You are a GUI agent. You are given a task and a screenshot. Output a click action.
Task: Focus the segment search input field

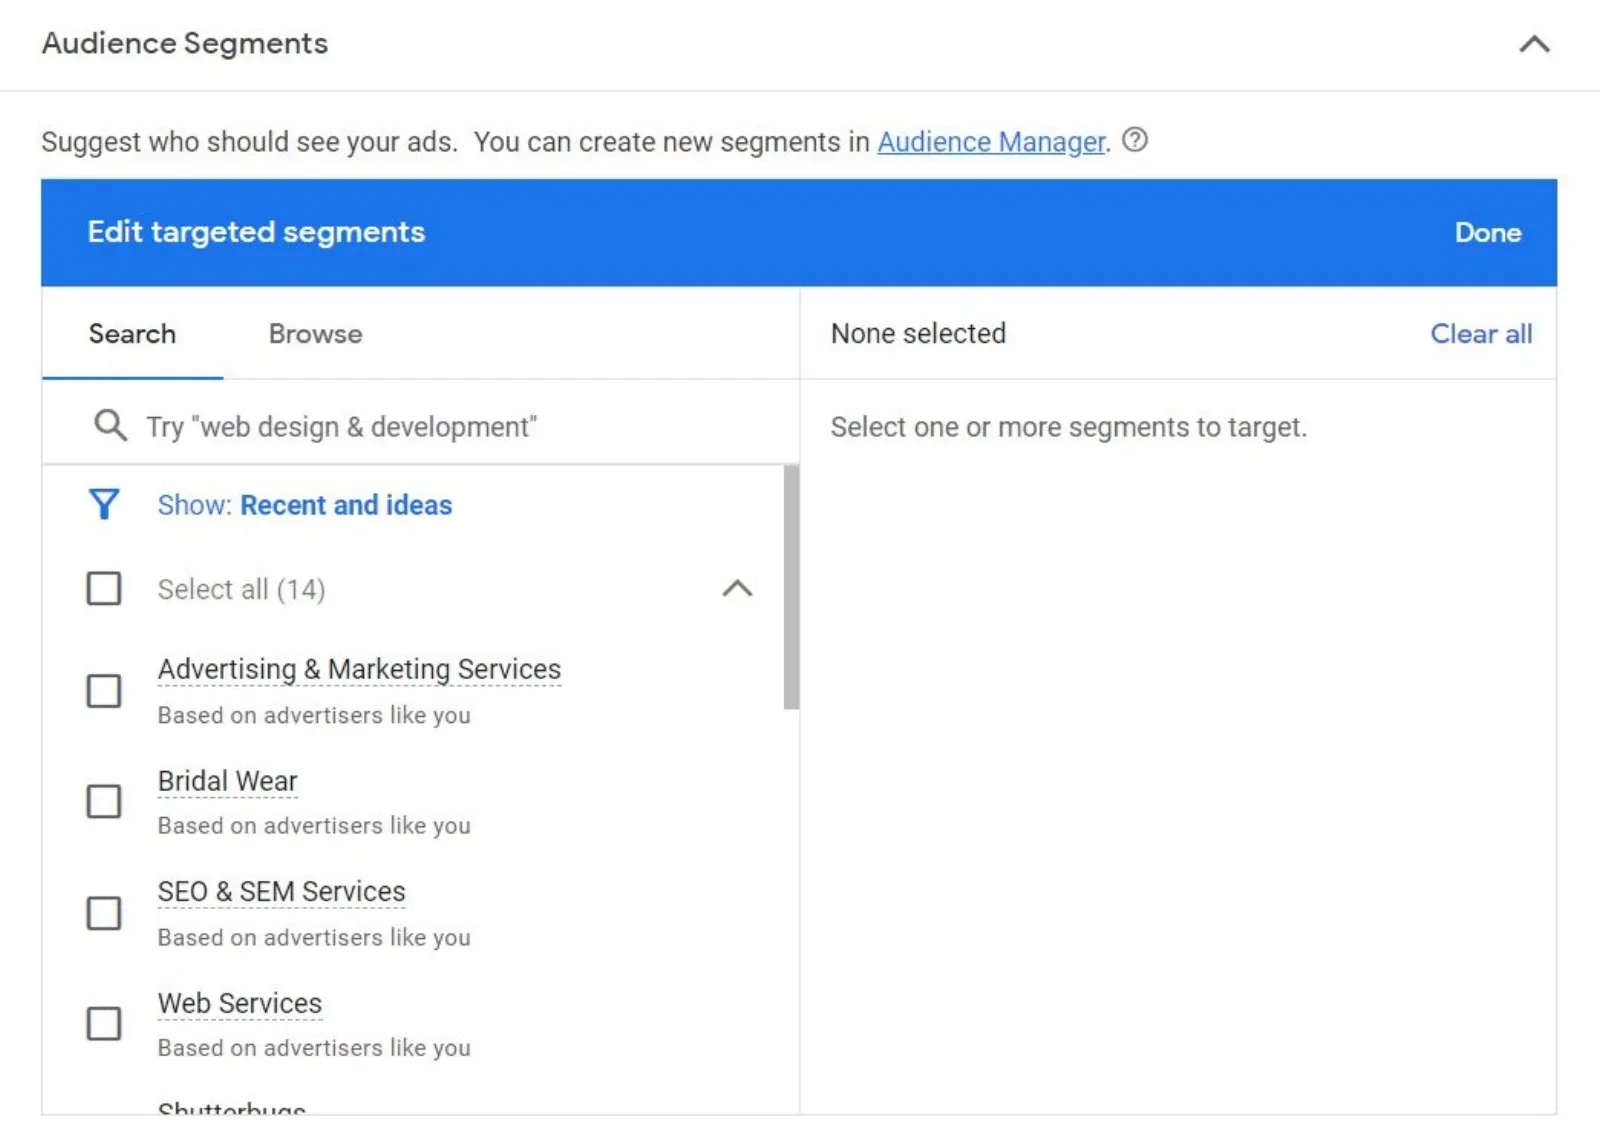(x=420, y=426)
